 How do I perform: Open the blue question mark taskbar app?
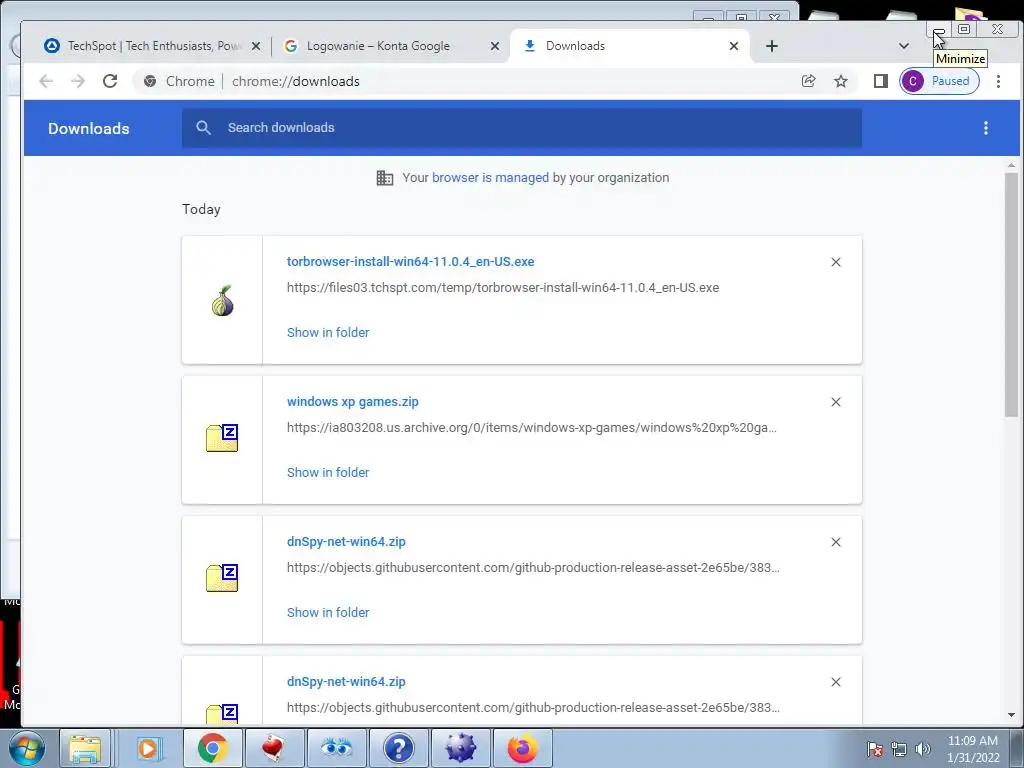point(398,748)
